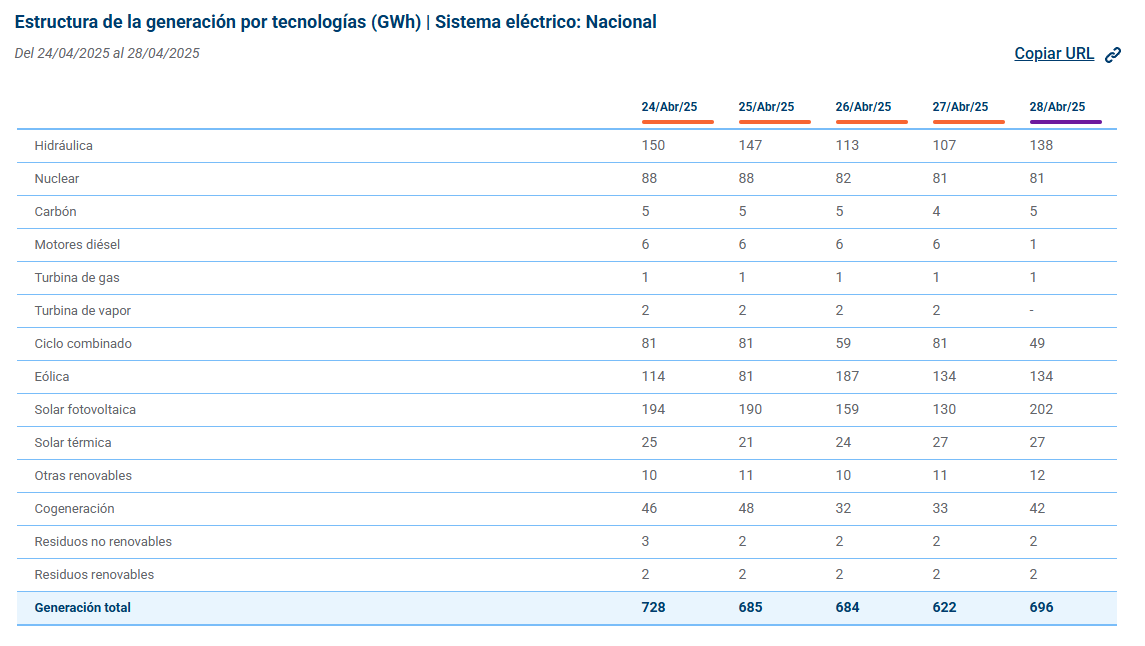The height and width of the screenshot is (646, 1145).
Task: Click the Solar fotovoltaica row label
Action: coord(85,409)
